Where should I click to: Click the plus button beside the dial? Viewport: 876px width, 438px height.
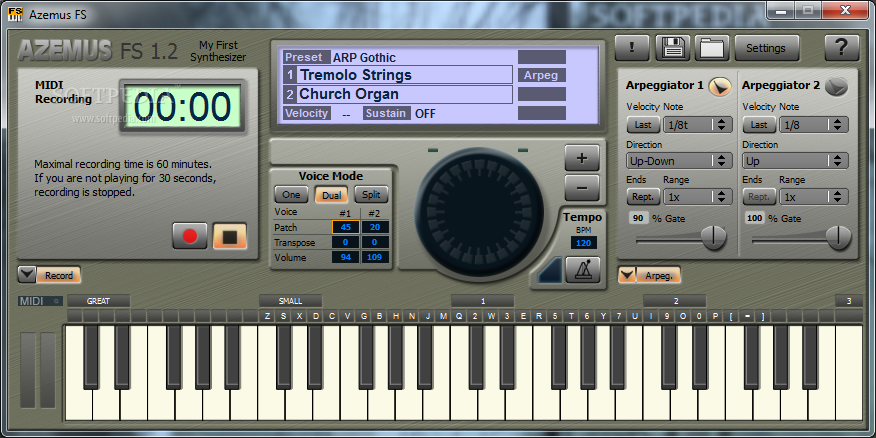(x=582, y=158)
